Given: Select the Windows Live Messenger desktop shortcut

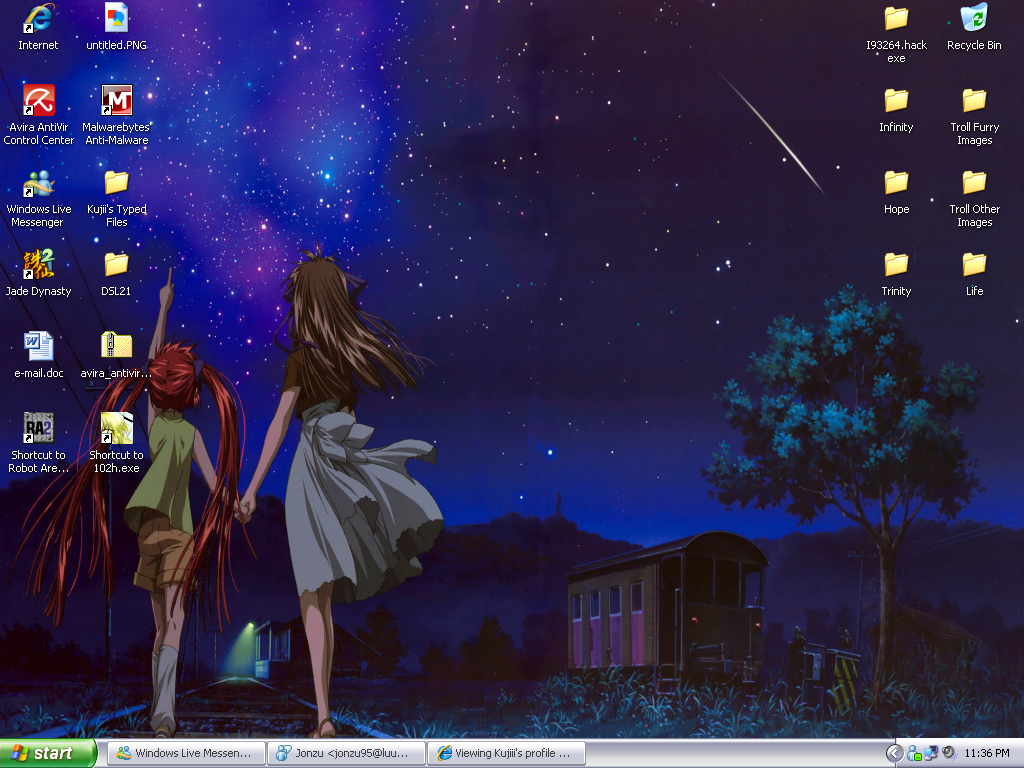Looking at the screenshot, I should pyautogui.click(x=39, y=182).
